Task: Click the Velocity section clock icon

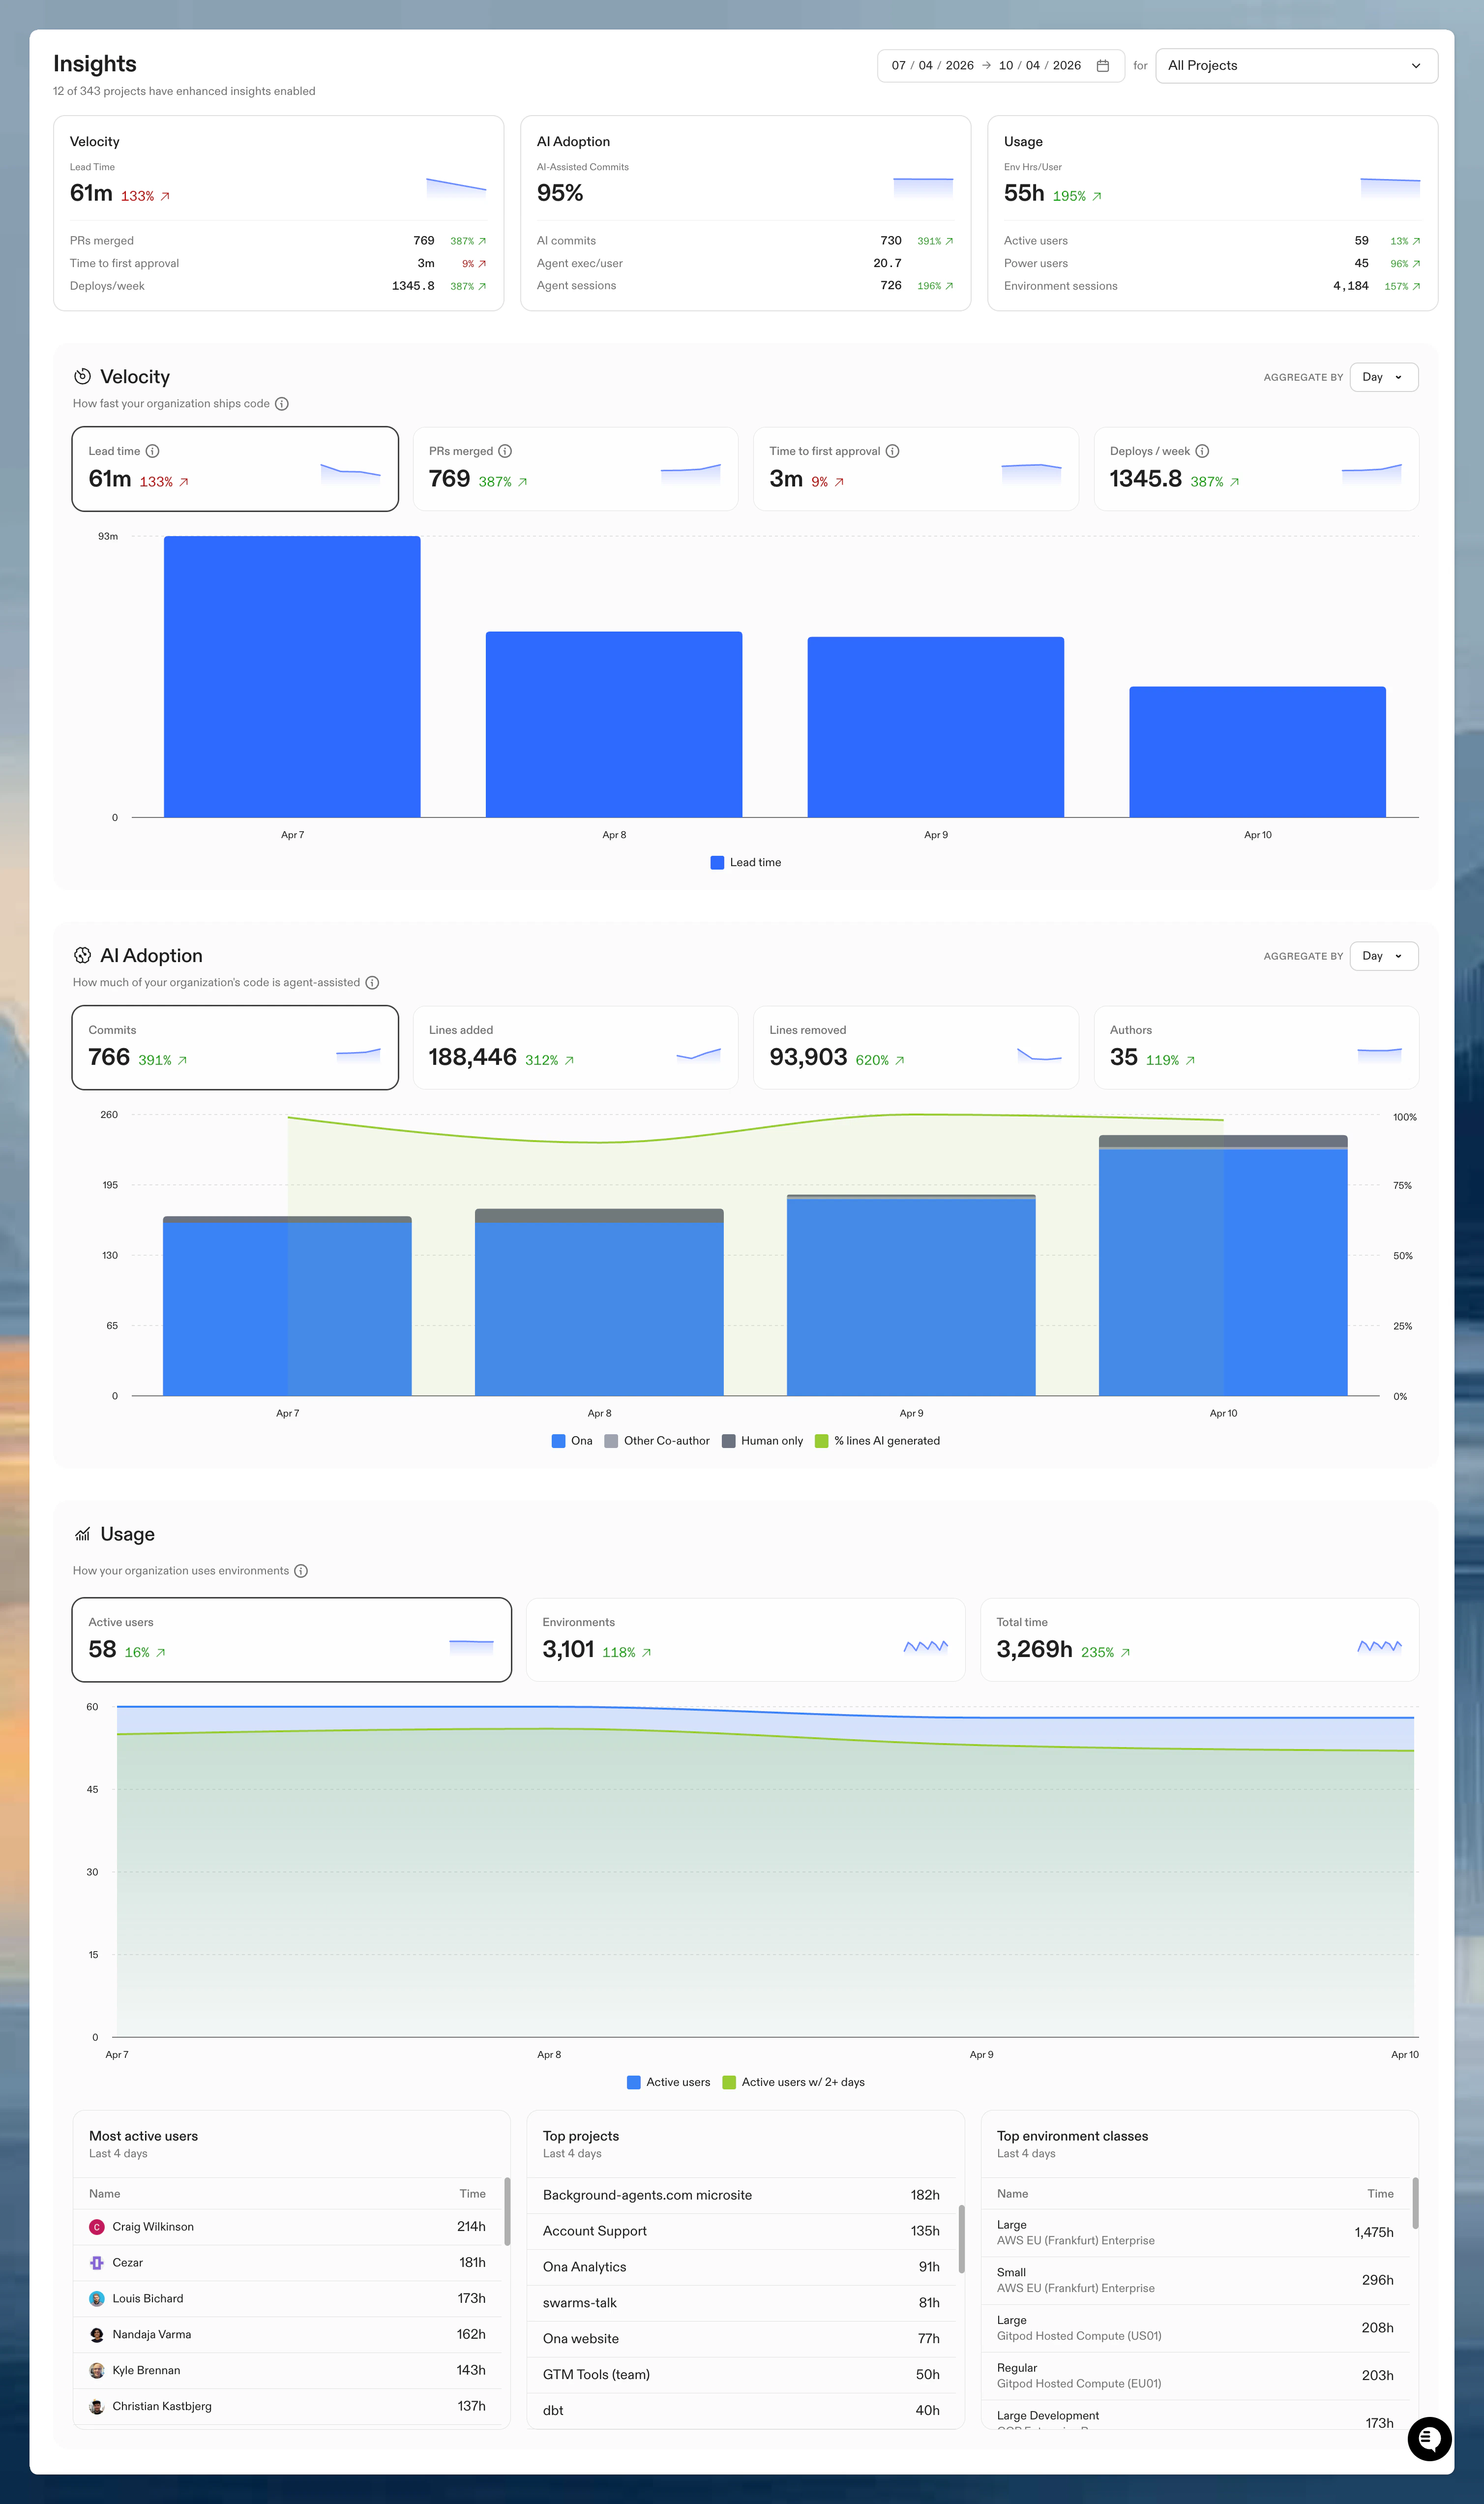Action: point(82,377)
